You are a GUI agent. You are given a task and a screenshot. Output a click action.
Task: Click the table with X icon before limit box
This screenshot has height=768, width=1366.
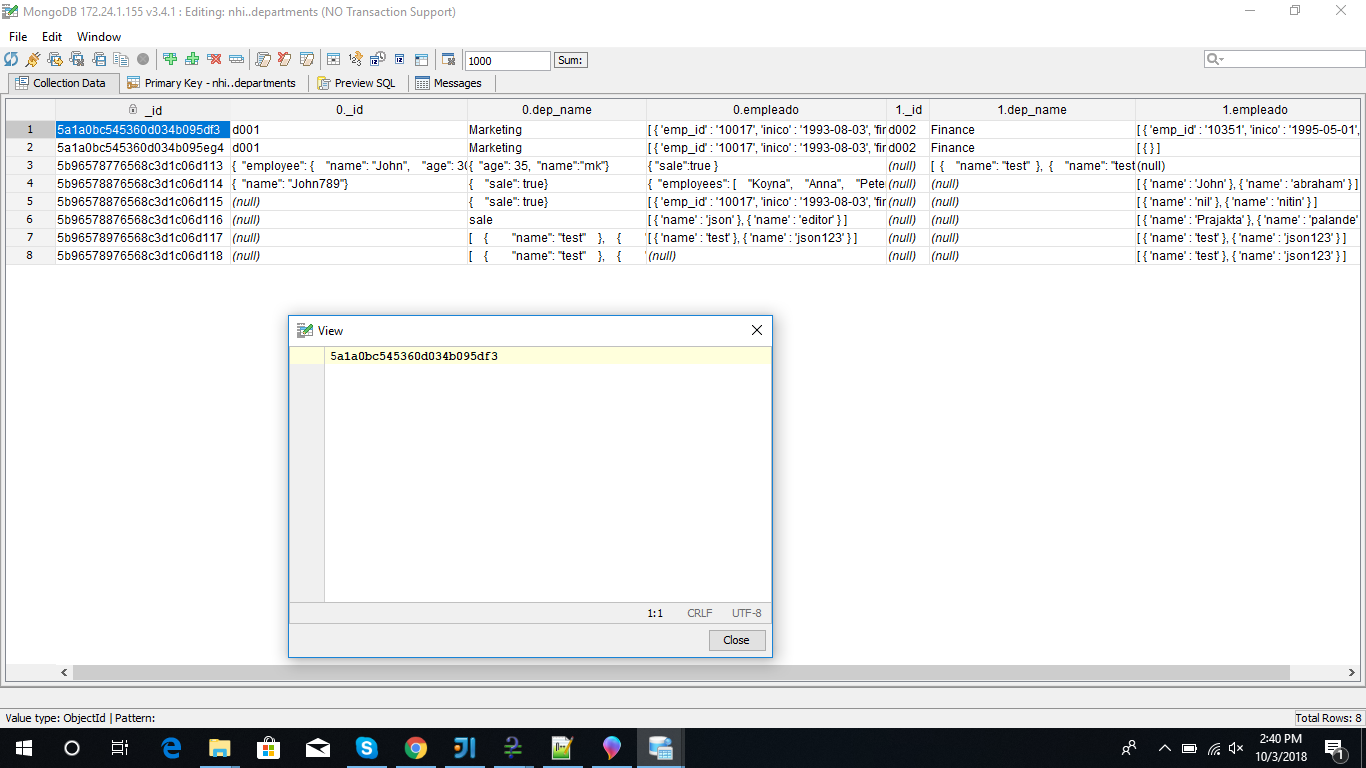point(448,59)
